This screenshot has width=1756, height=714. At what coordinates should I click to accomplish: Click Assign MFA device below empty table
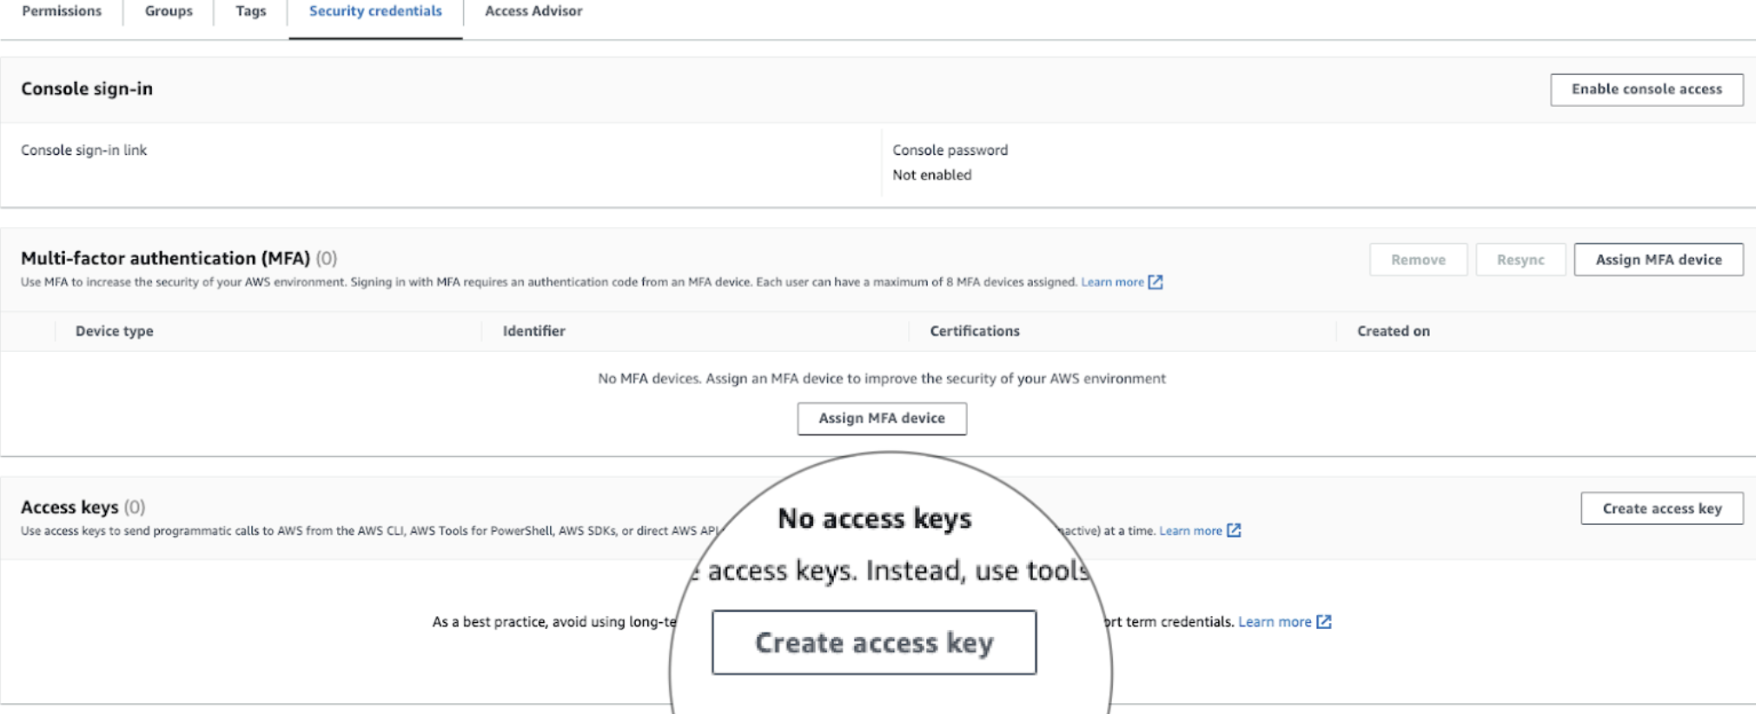coord(882,418)
